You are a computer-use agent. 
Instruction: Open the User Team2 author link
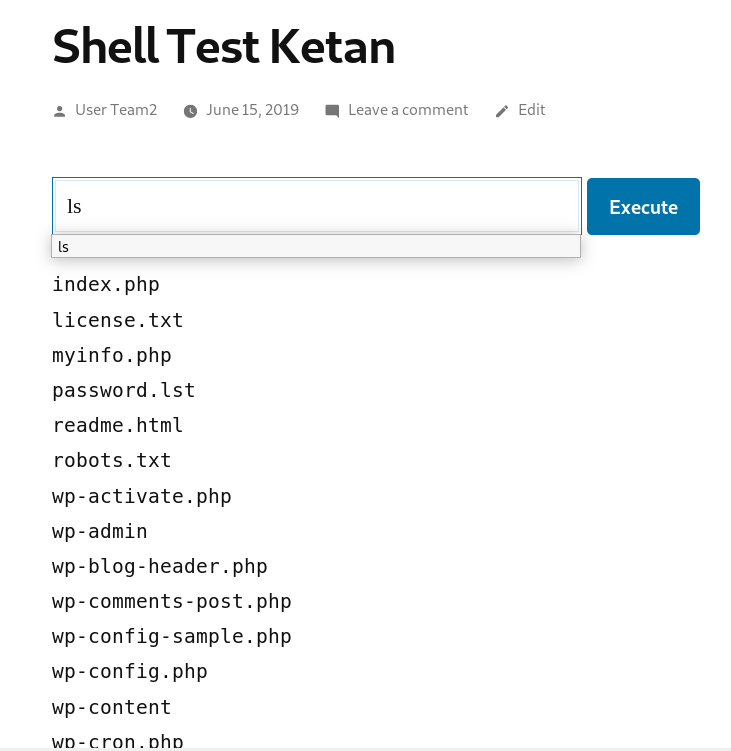pyautogui.click(x=116, y=110)
